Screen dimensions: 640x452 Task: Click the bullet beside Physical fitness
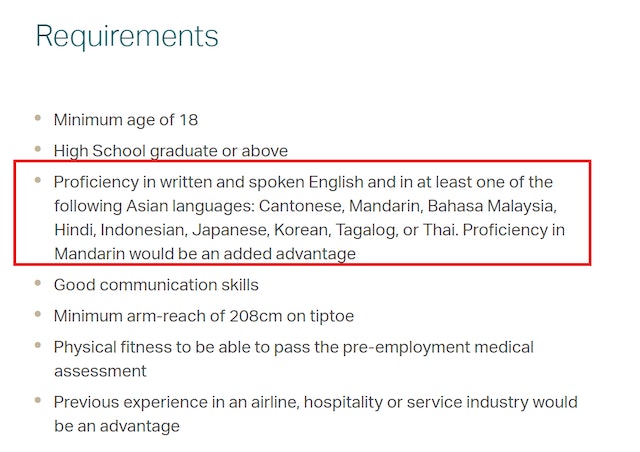point(38,345)
